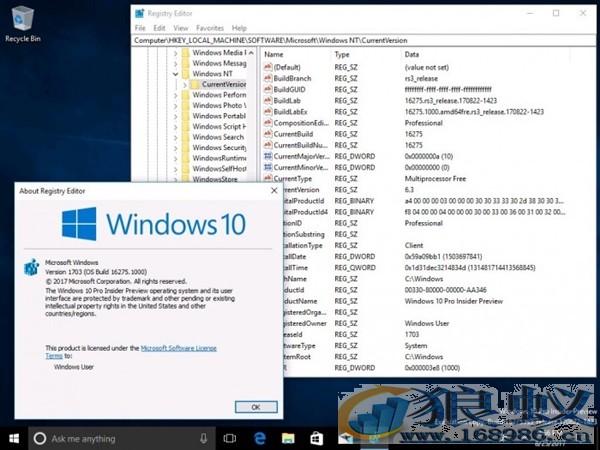Open the View menu
600x450 pixels.
[181, 28]
